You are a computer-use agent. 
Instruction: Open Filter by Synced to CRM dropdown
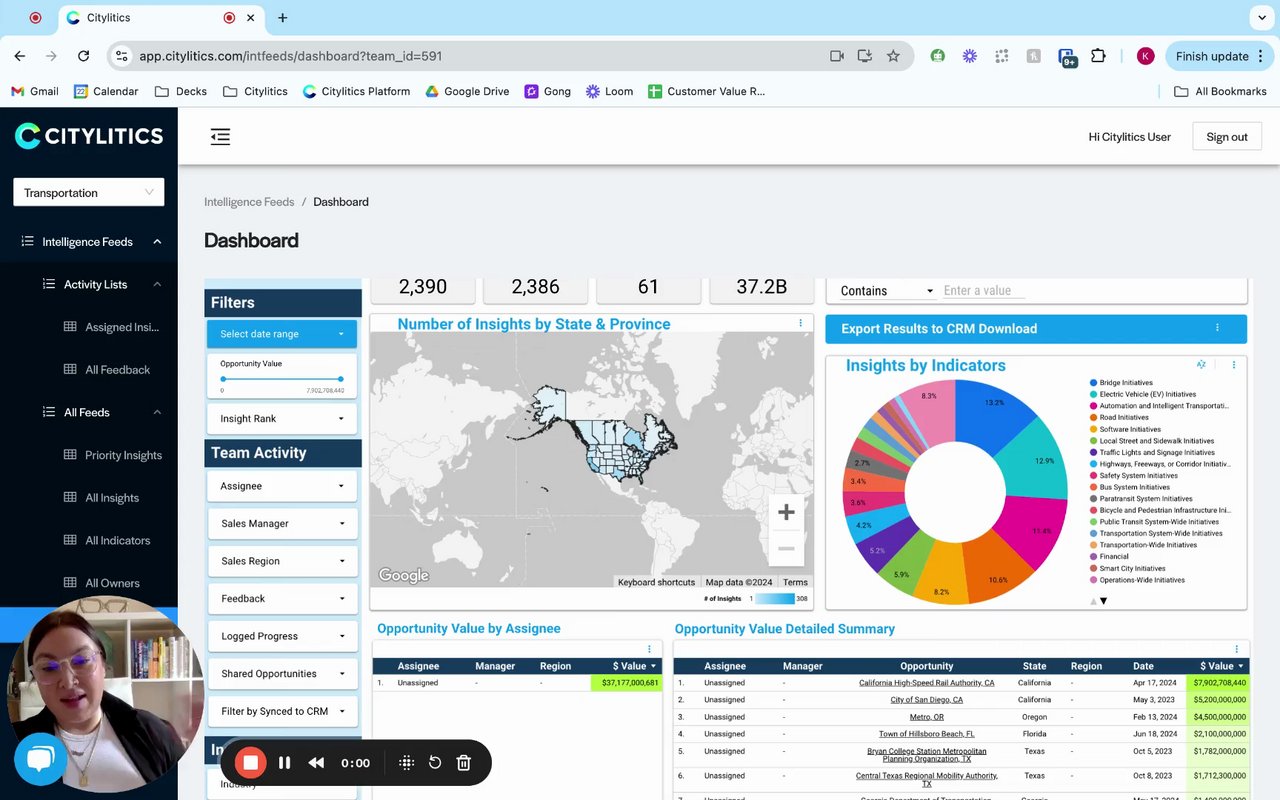(282, 711)
